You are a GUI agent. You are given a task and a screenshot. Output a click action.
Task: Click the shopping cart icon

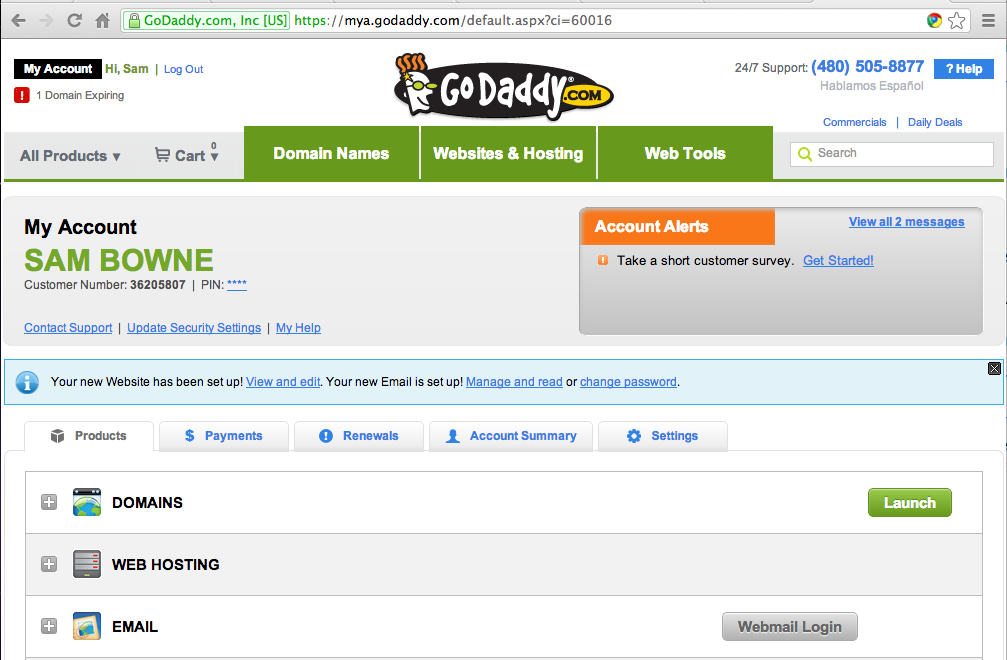162,155
